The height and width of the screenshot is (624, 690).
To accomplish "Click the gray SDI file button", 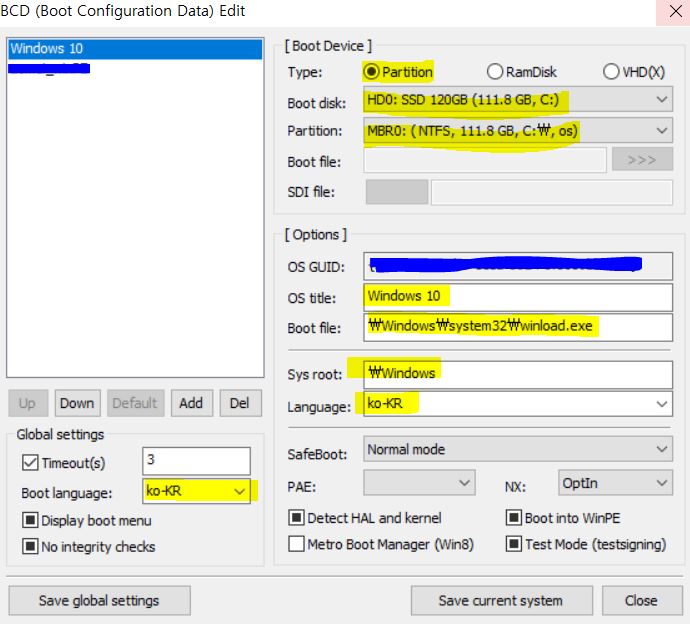I will [x=396, y=192].
